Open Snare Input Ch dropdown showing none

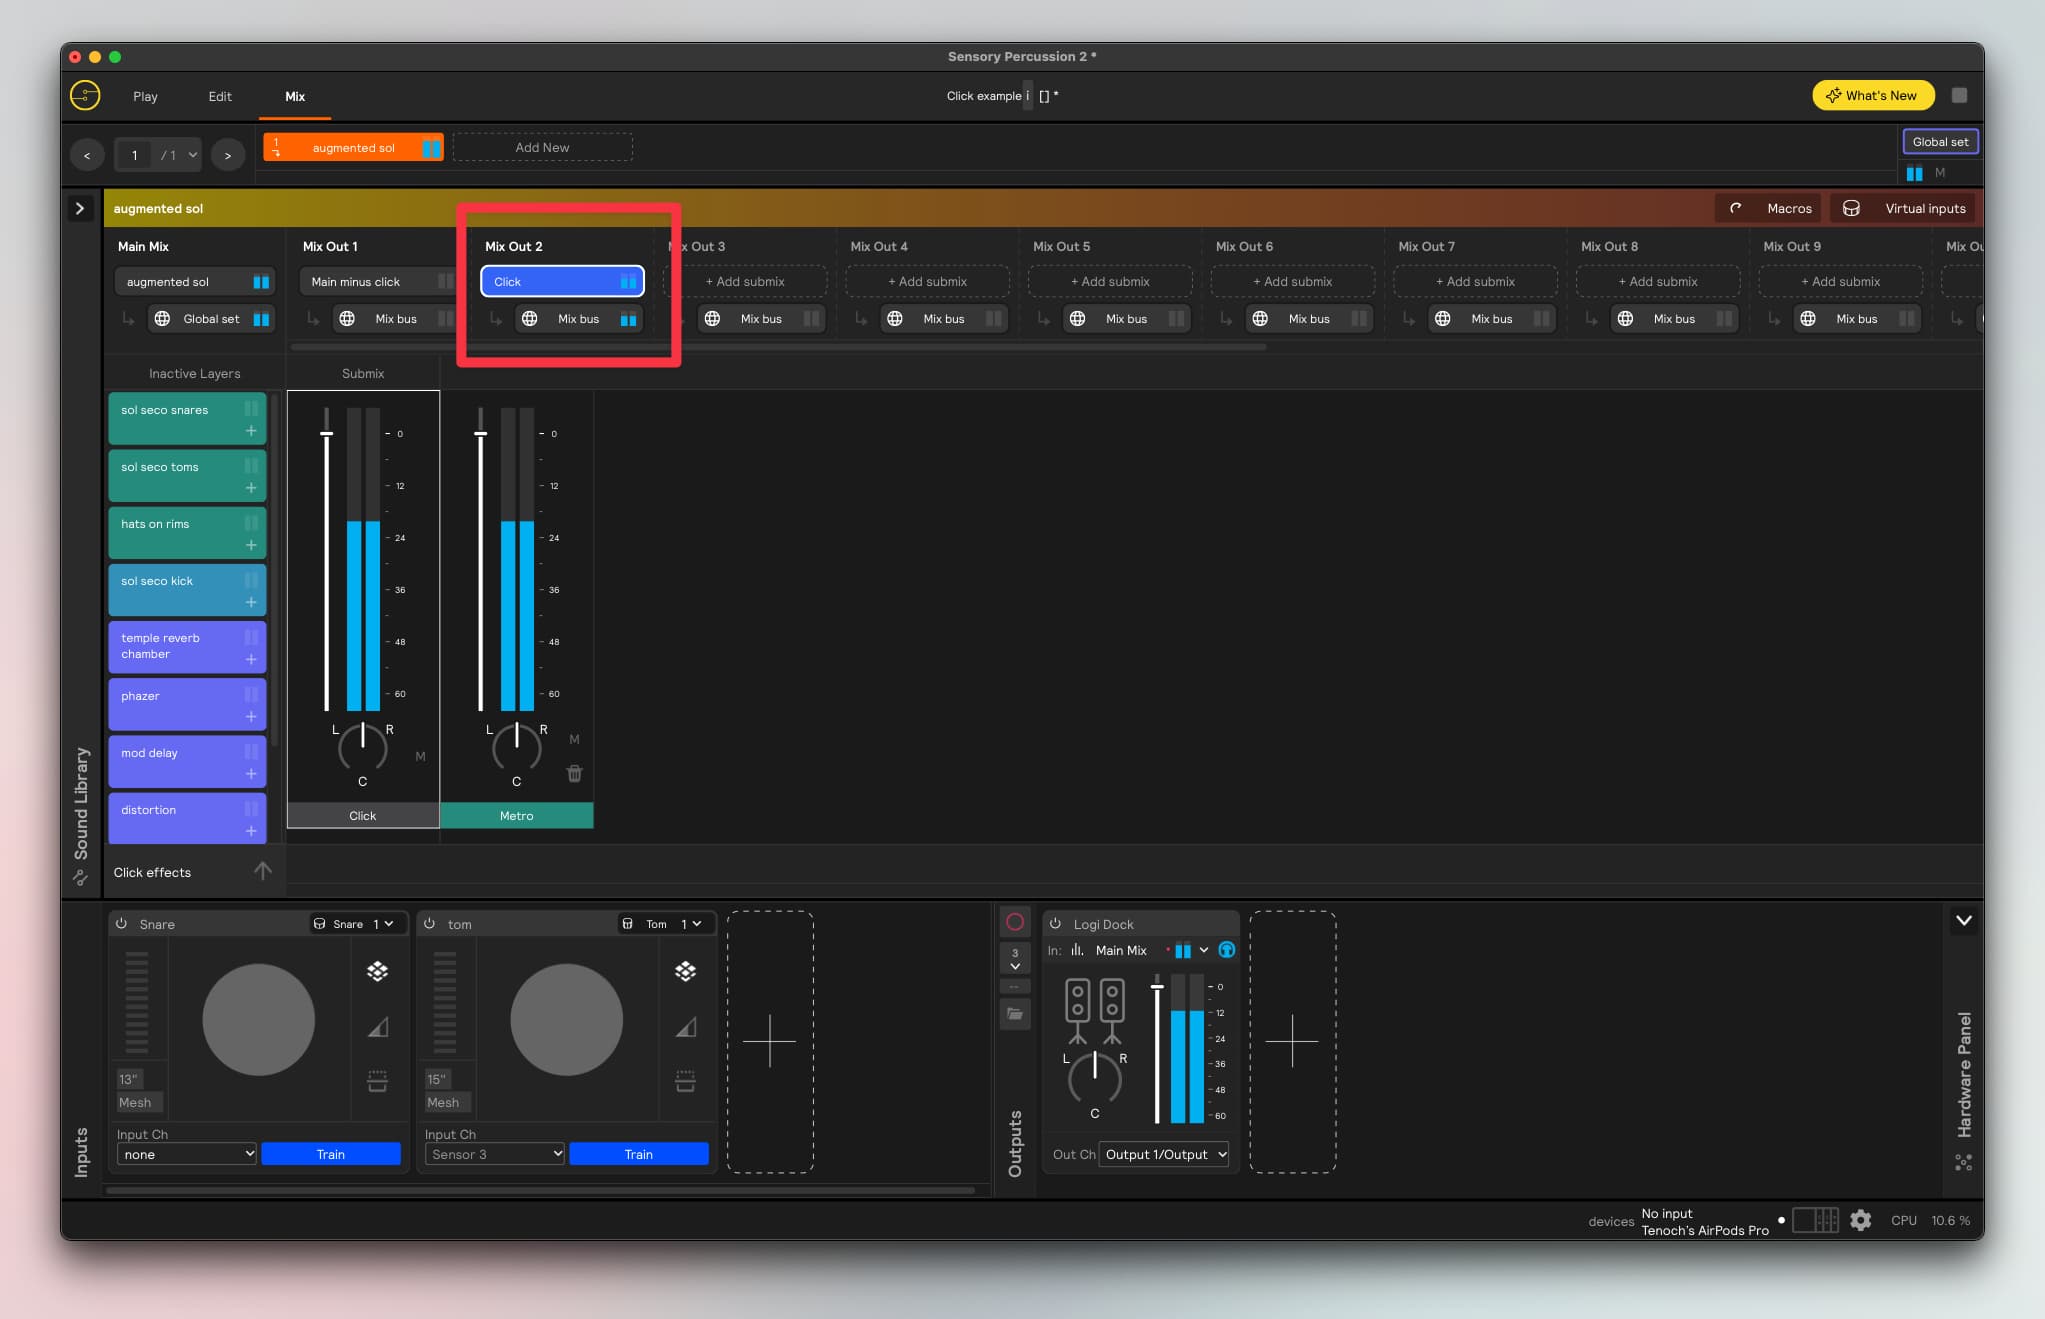click(x=187, y=1154)
